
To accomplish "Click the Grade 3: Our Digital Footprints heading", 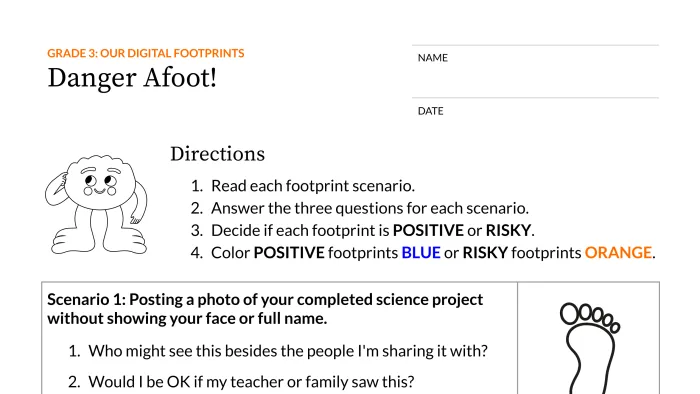I will click(146, 53).
